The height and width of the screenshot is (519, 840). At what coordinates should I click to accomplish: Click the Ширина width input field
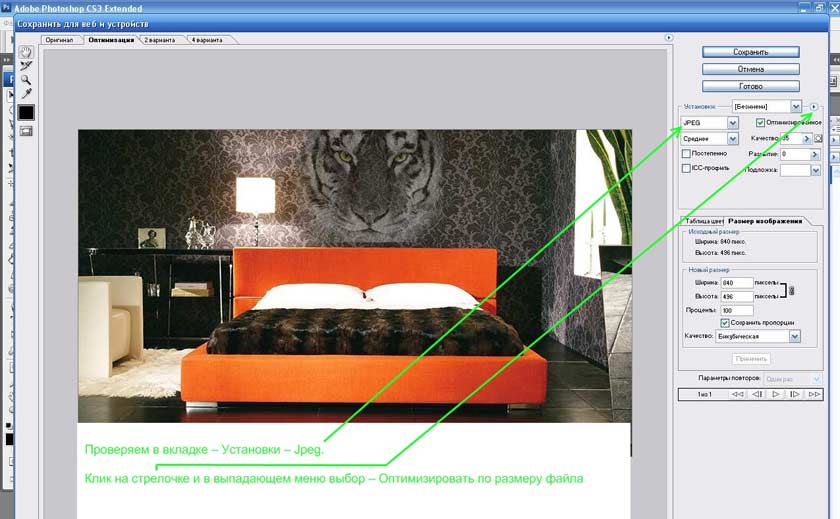coord(736,283)
